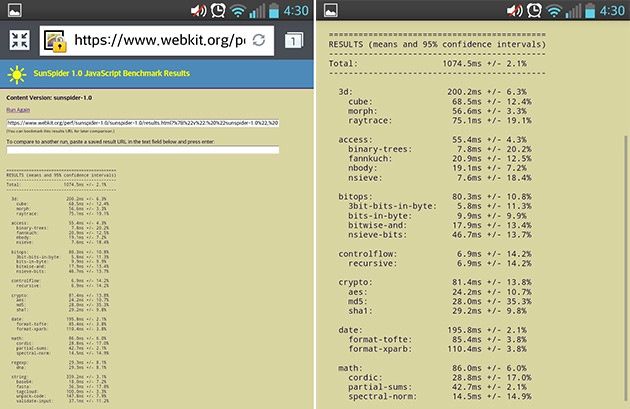This screenshot has height=409, width=630.
Task: Tap the 4:30 clock in right status bar
Action: point(612,10)
